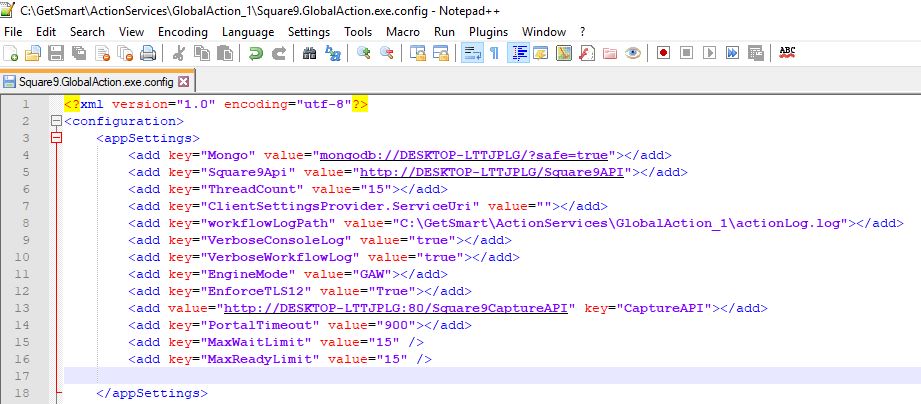Screen dimensions: 921x404
Task: Open the Language menu
Action: [248, 32]
